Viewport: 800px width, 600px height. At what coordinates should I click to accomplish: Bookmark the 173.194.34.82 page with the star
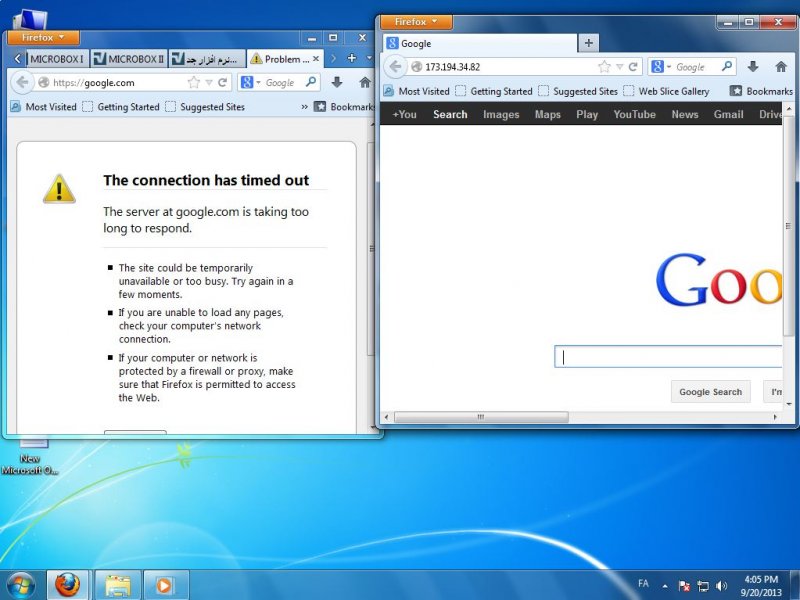click(x=604, y=67)
